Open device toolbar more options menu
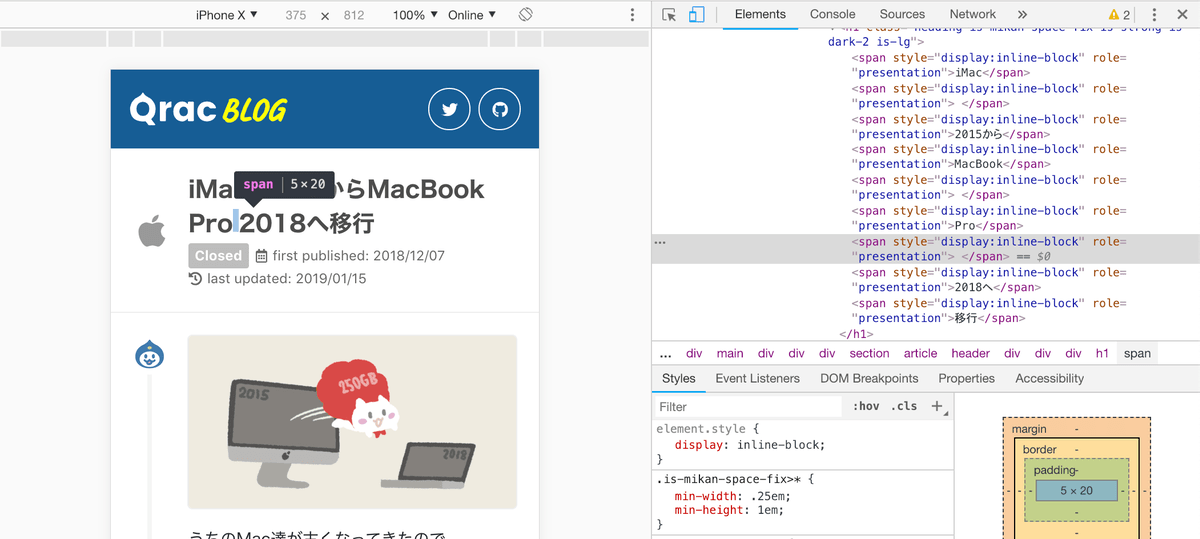The width and height of the screenshot is (1200, 539). [x=632, y=15]
